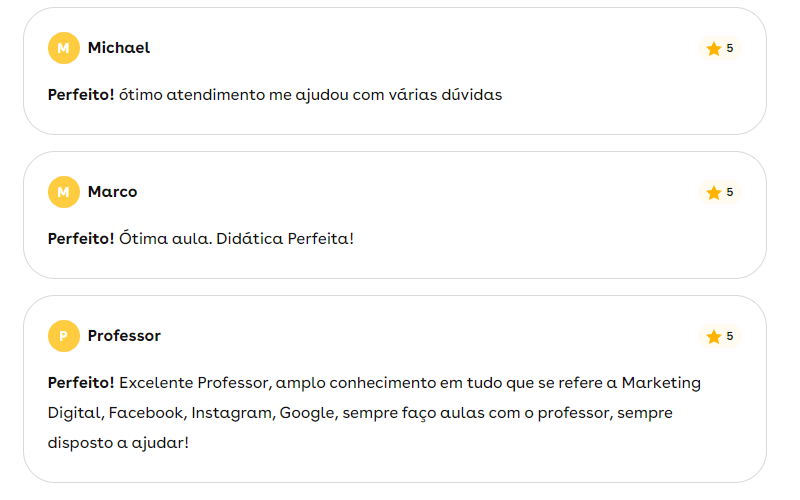Click Marco's yellow M avatar
Image resolution: width=800 pixels, height=500 pixels.
click(63, 192)
